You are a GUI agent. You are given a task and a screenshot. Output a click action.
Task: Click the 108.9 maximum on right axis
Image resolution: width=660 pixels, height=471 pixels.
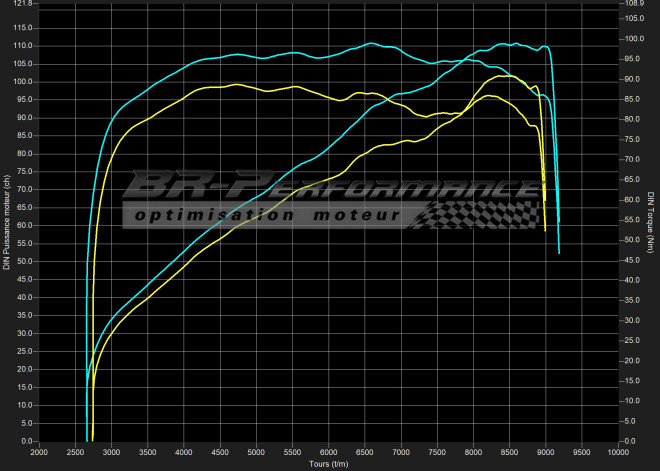[x=636, y=4]
